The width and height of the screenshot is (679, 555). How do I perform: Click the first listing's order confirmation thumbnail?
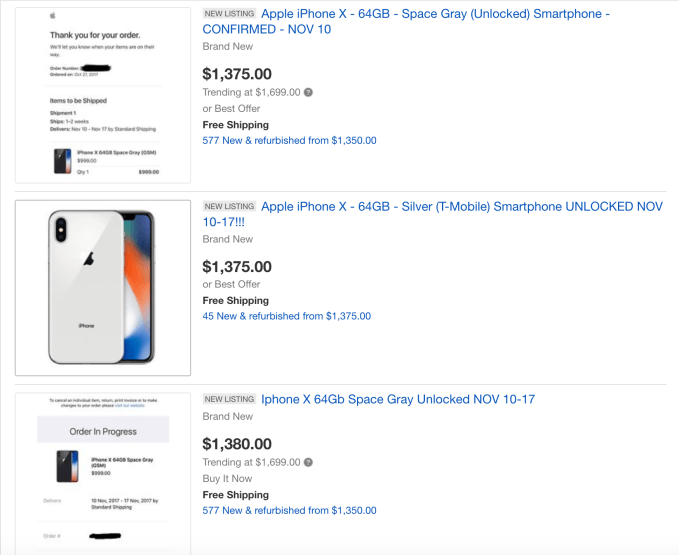(104, 96)
